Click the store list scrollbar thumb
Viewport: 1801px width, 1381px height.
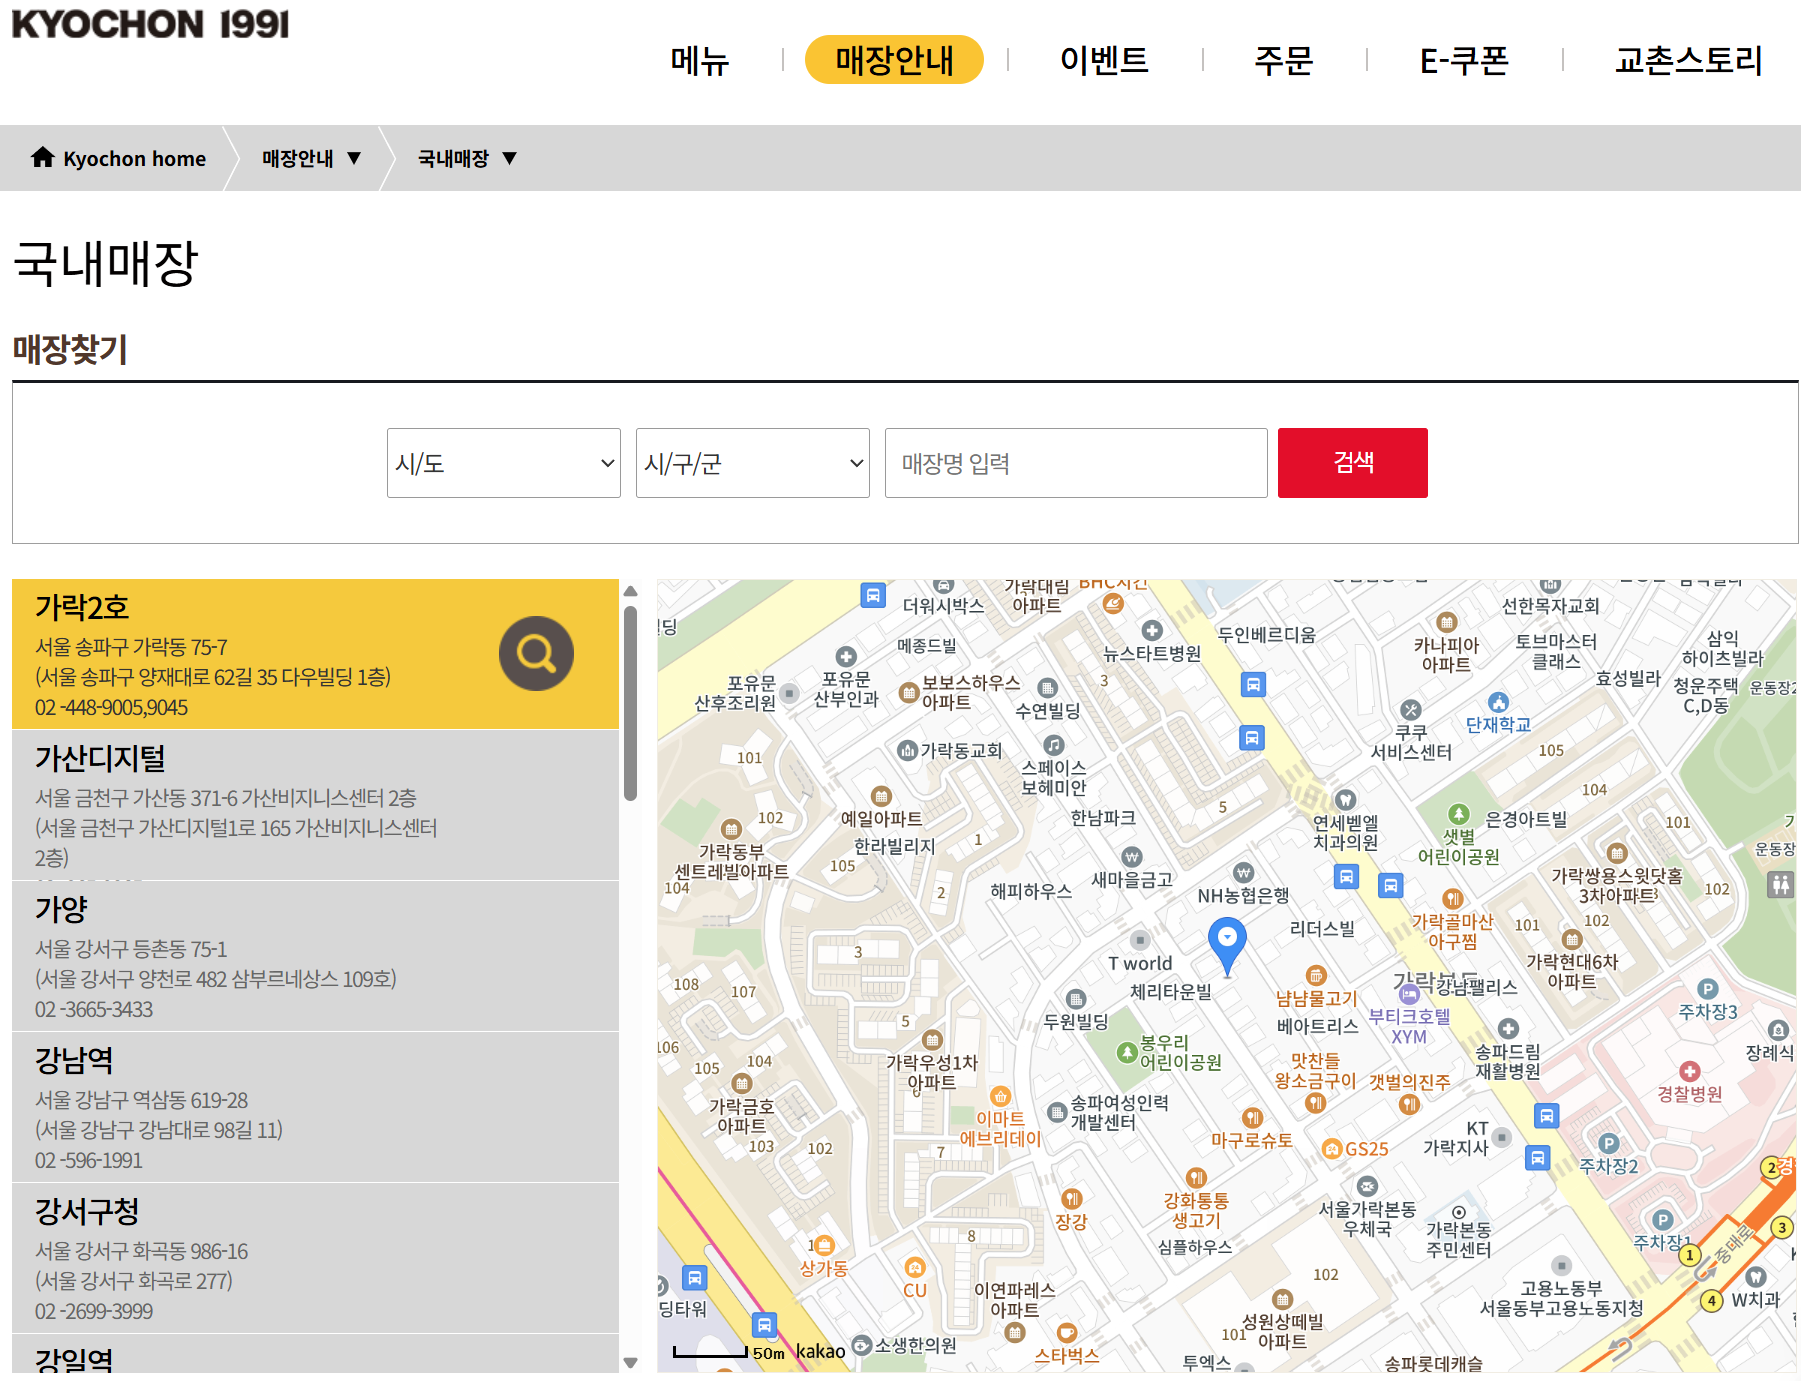[630, 703]
